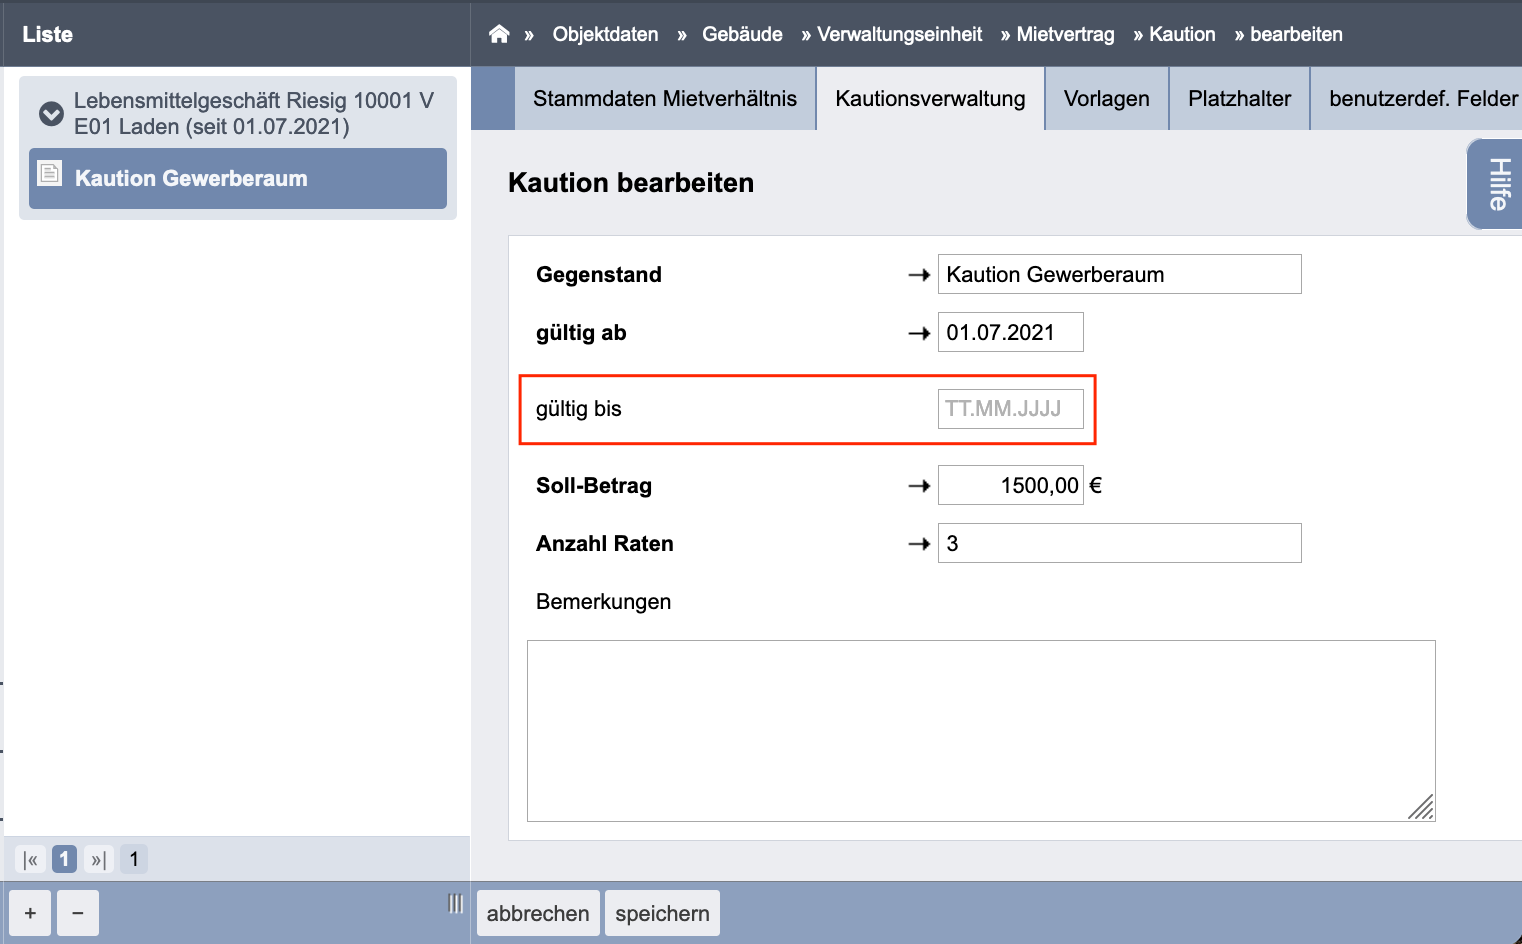Add a new entry with plus button
Viewport: 1522px width, 944px height.
tap(30, 913)
